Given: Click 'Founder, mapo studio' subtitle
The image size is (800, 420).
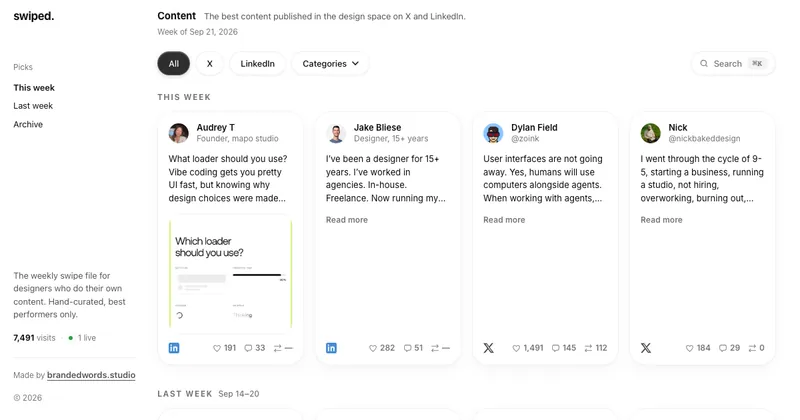Looking at the screenshot, I should [238, 138].
